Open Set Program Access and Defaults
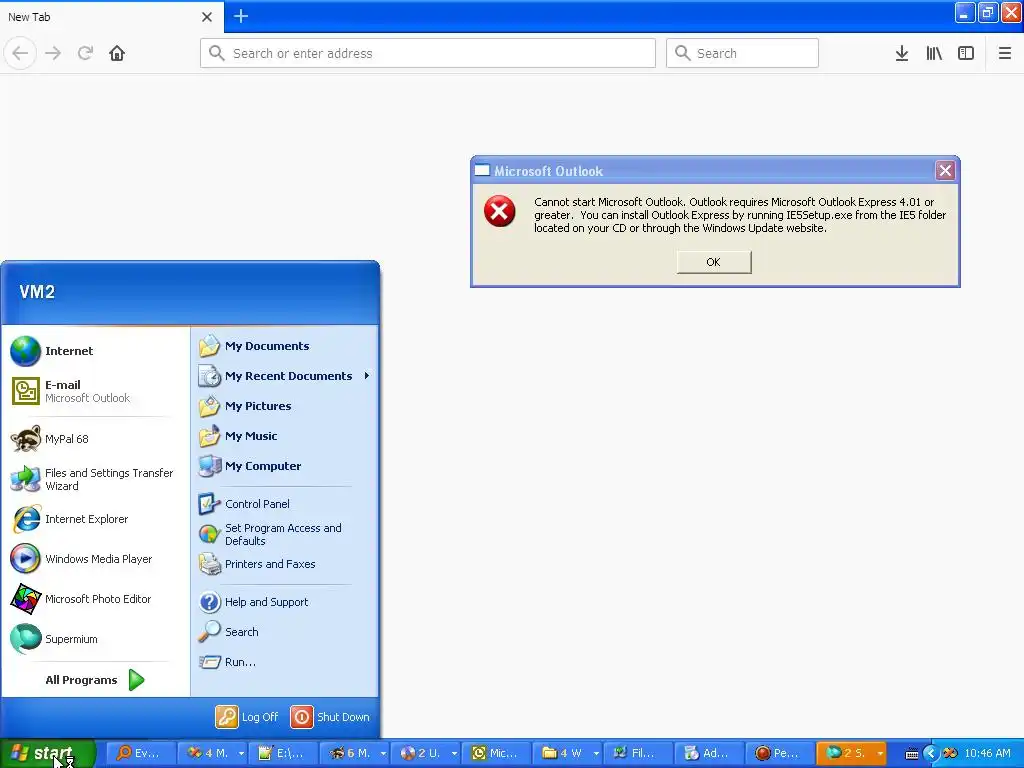This screenshot has height=768, width=1024. pyautogui.click(x=285, y=534)
